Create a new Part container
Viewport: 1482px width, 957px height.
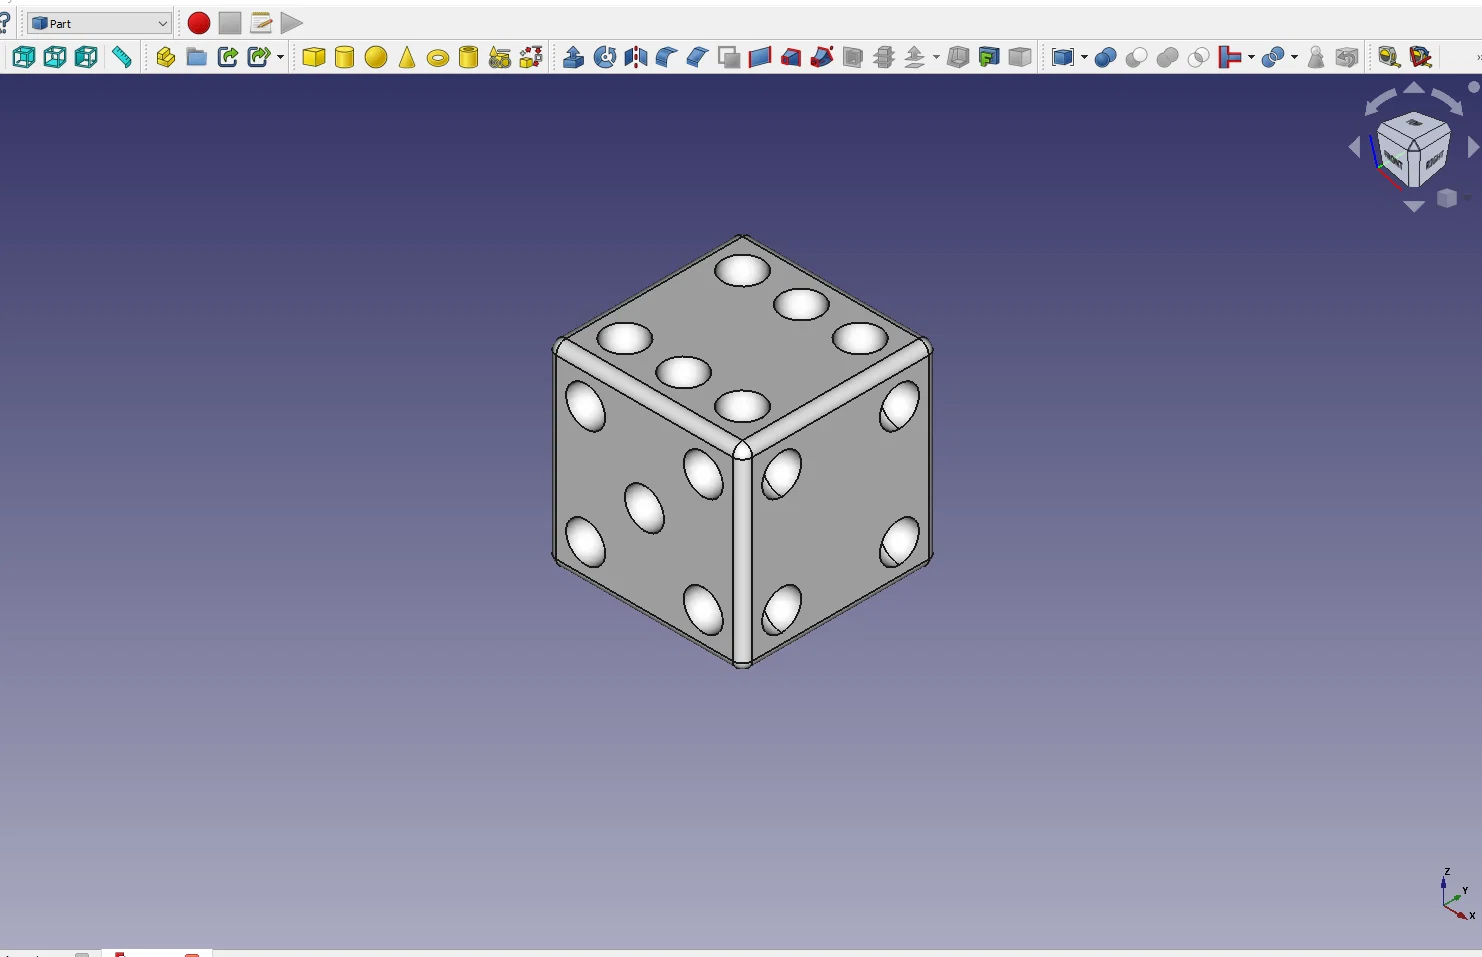tap(165, 57)
